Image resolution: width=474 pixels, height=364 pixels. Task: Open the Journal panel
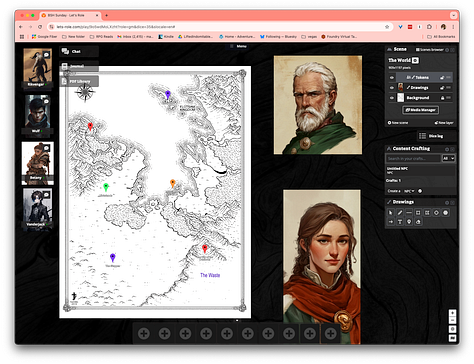tap(79, 66)
